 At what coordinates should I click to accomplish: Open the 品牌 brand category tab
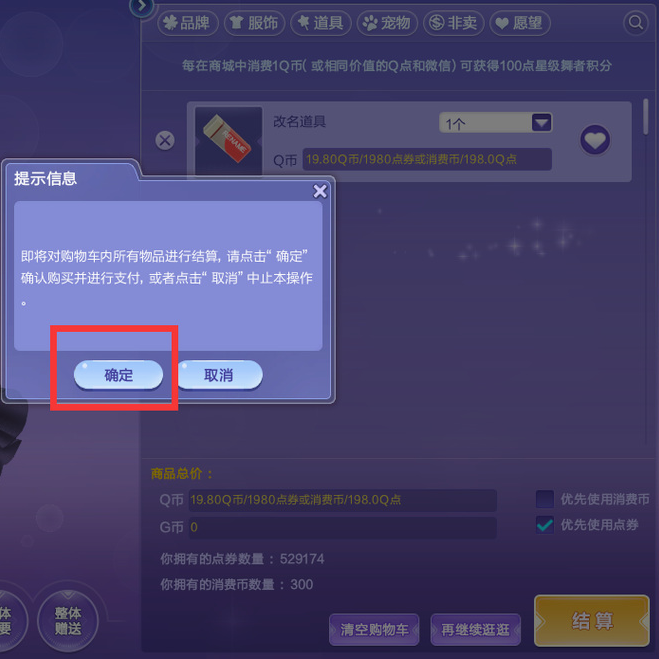[187, 23]
